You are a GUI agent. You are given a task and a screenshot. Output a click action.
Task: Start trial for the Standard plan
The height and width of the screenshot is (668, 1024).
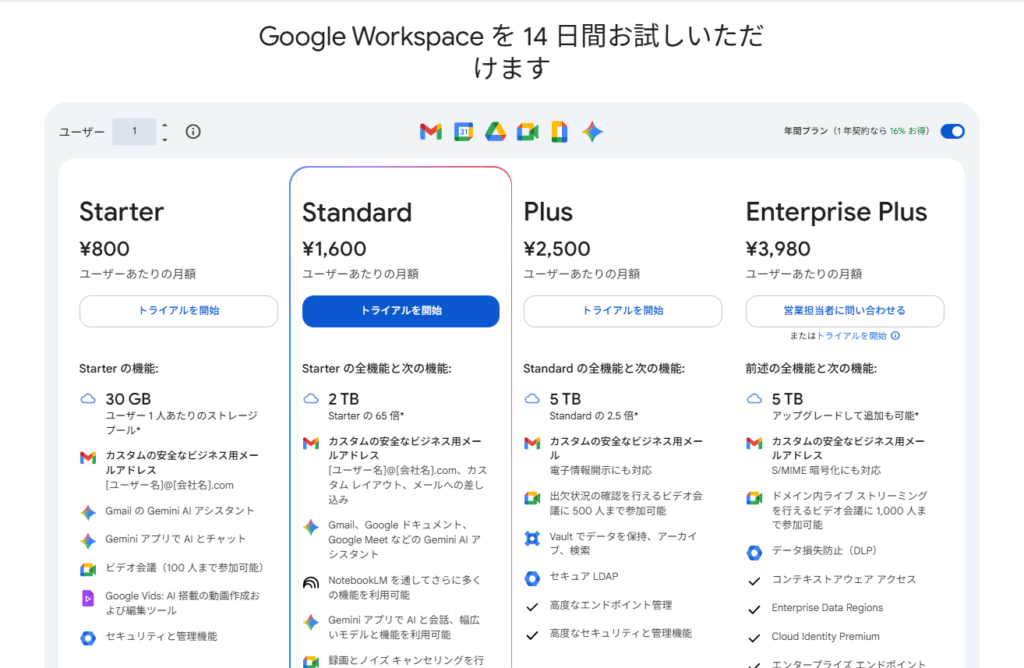pyautogui.click(x=401, y=311)
